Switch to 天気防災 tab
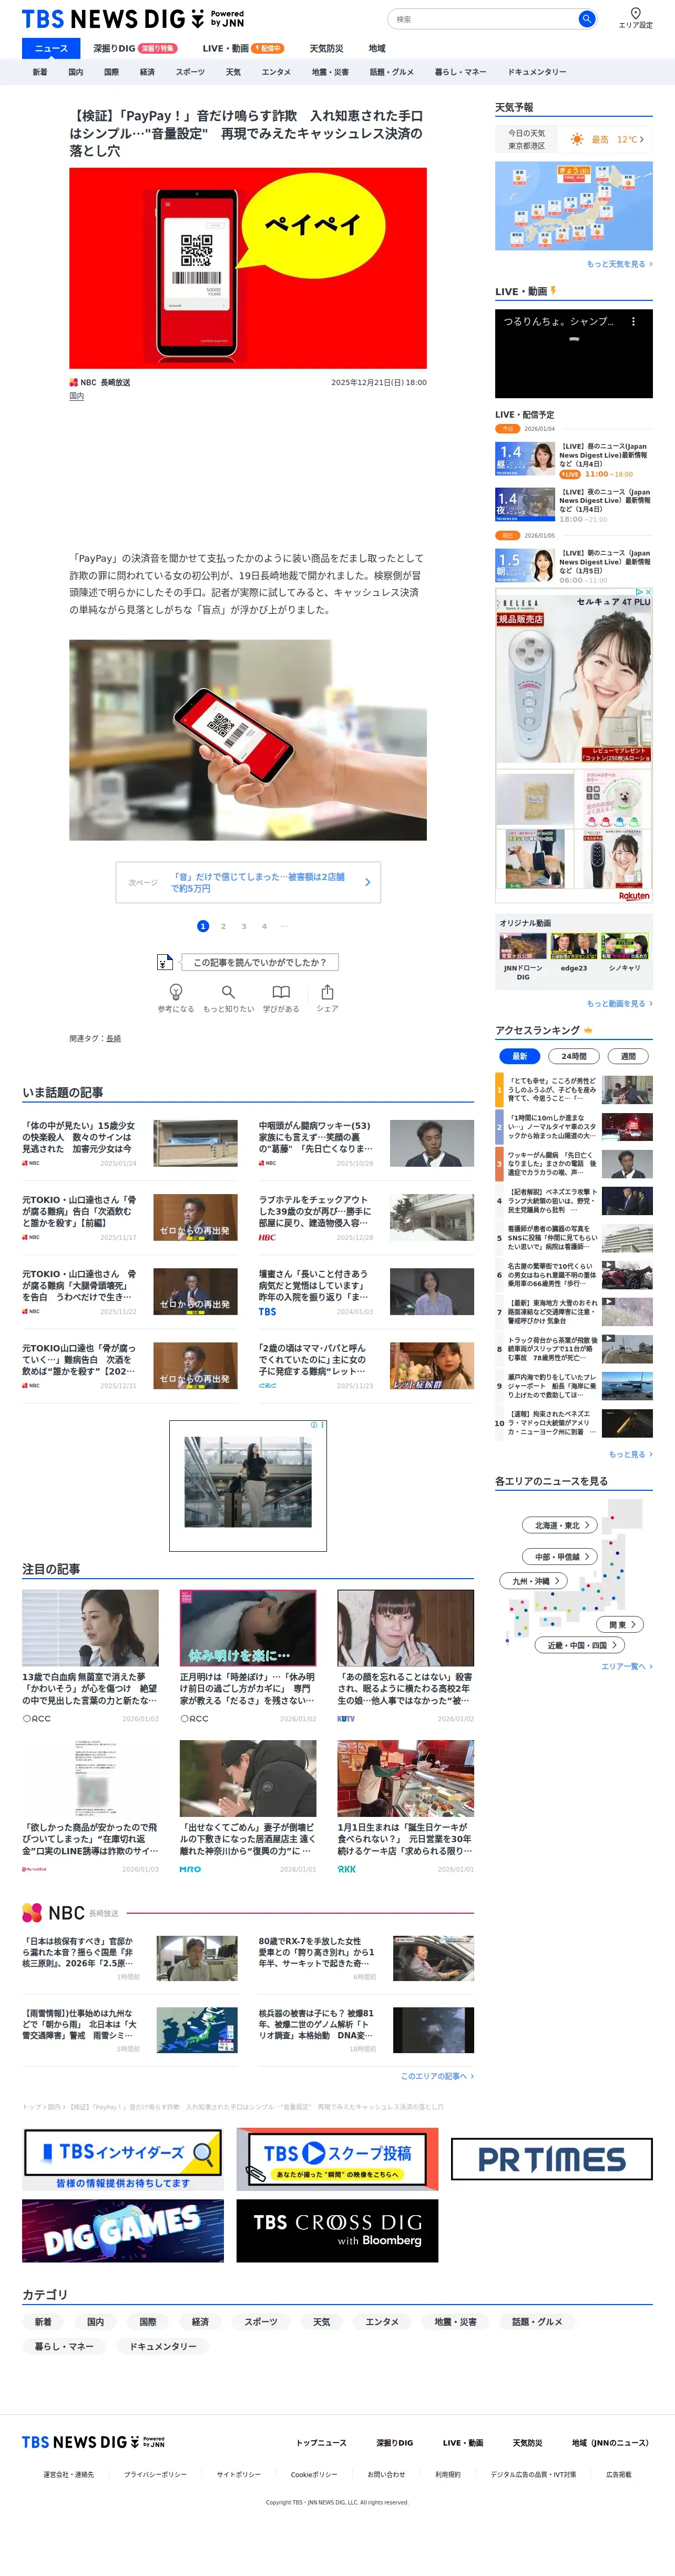675x2576 pixels. point(326,48)
